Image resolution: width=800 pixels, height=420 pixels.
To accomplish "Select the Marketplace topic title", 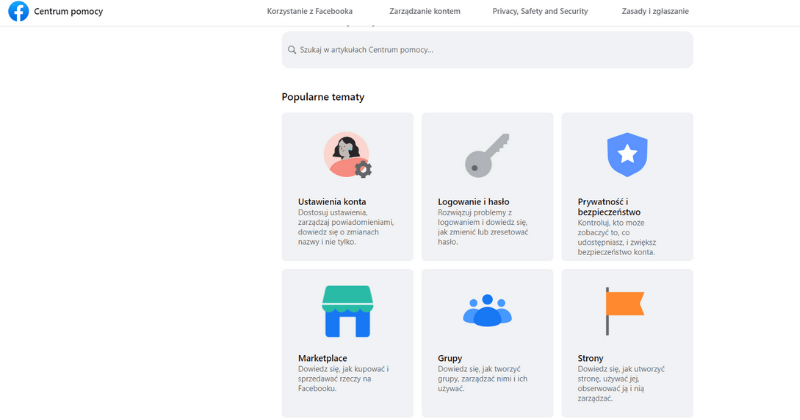I will (322, 358).
